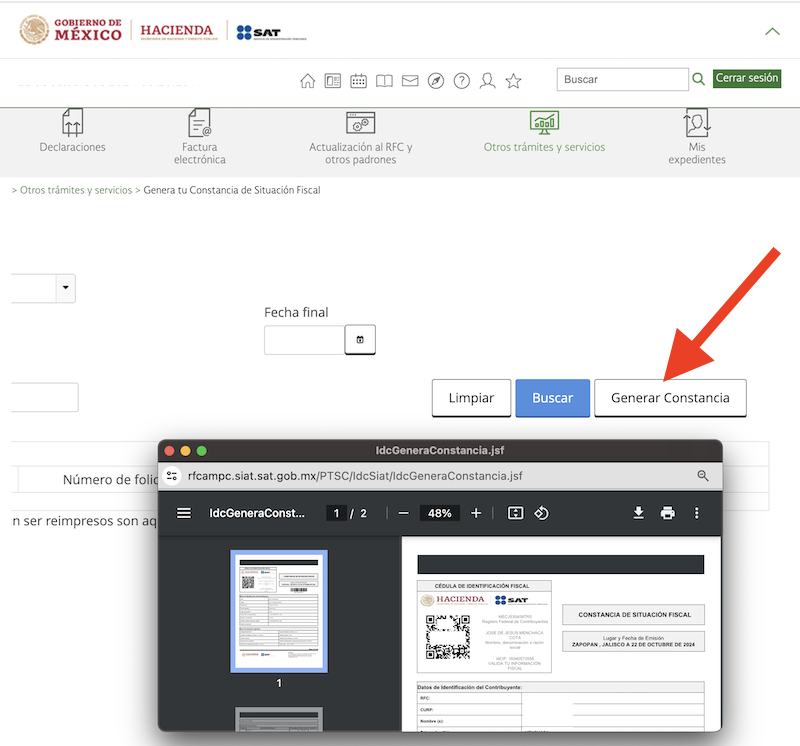Toggle fit to page in PDF viewer
The height and width of the screenshot is (746, 800).
[515, 513]
